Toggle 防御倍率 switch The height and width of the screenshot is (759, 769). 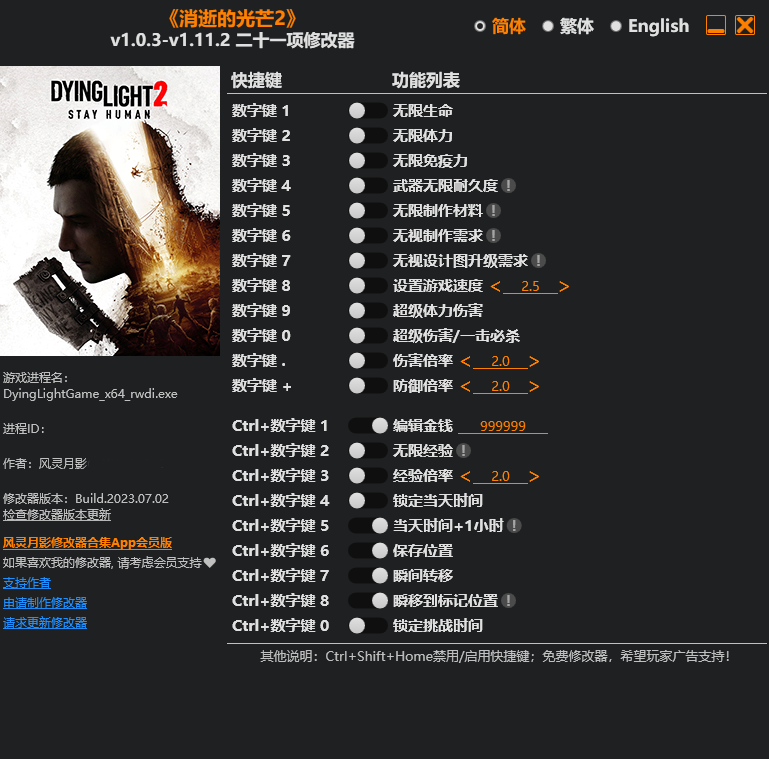click(x=368, y=386)
